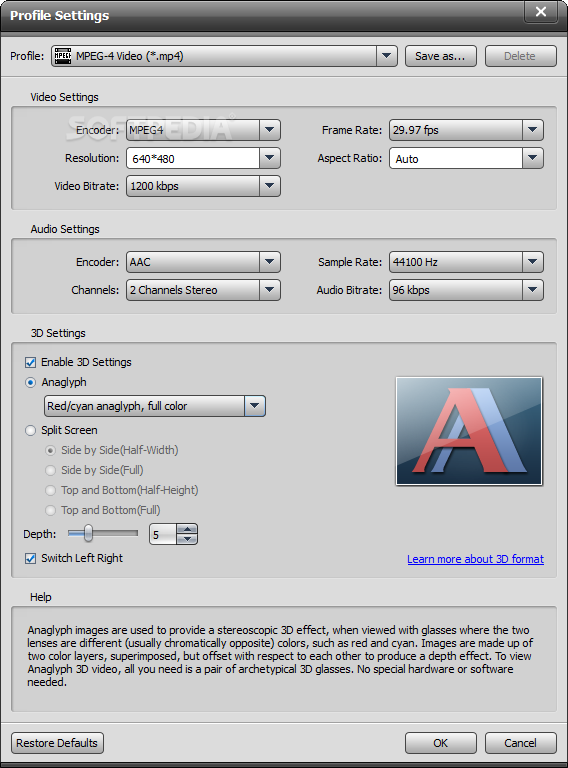This screenshot has width=568, height=768.
Task: Click the Cancel button
Action: pyautogui.click(x=520, y=743)
